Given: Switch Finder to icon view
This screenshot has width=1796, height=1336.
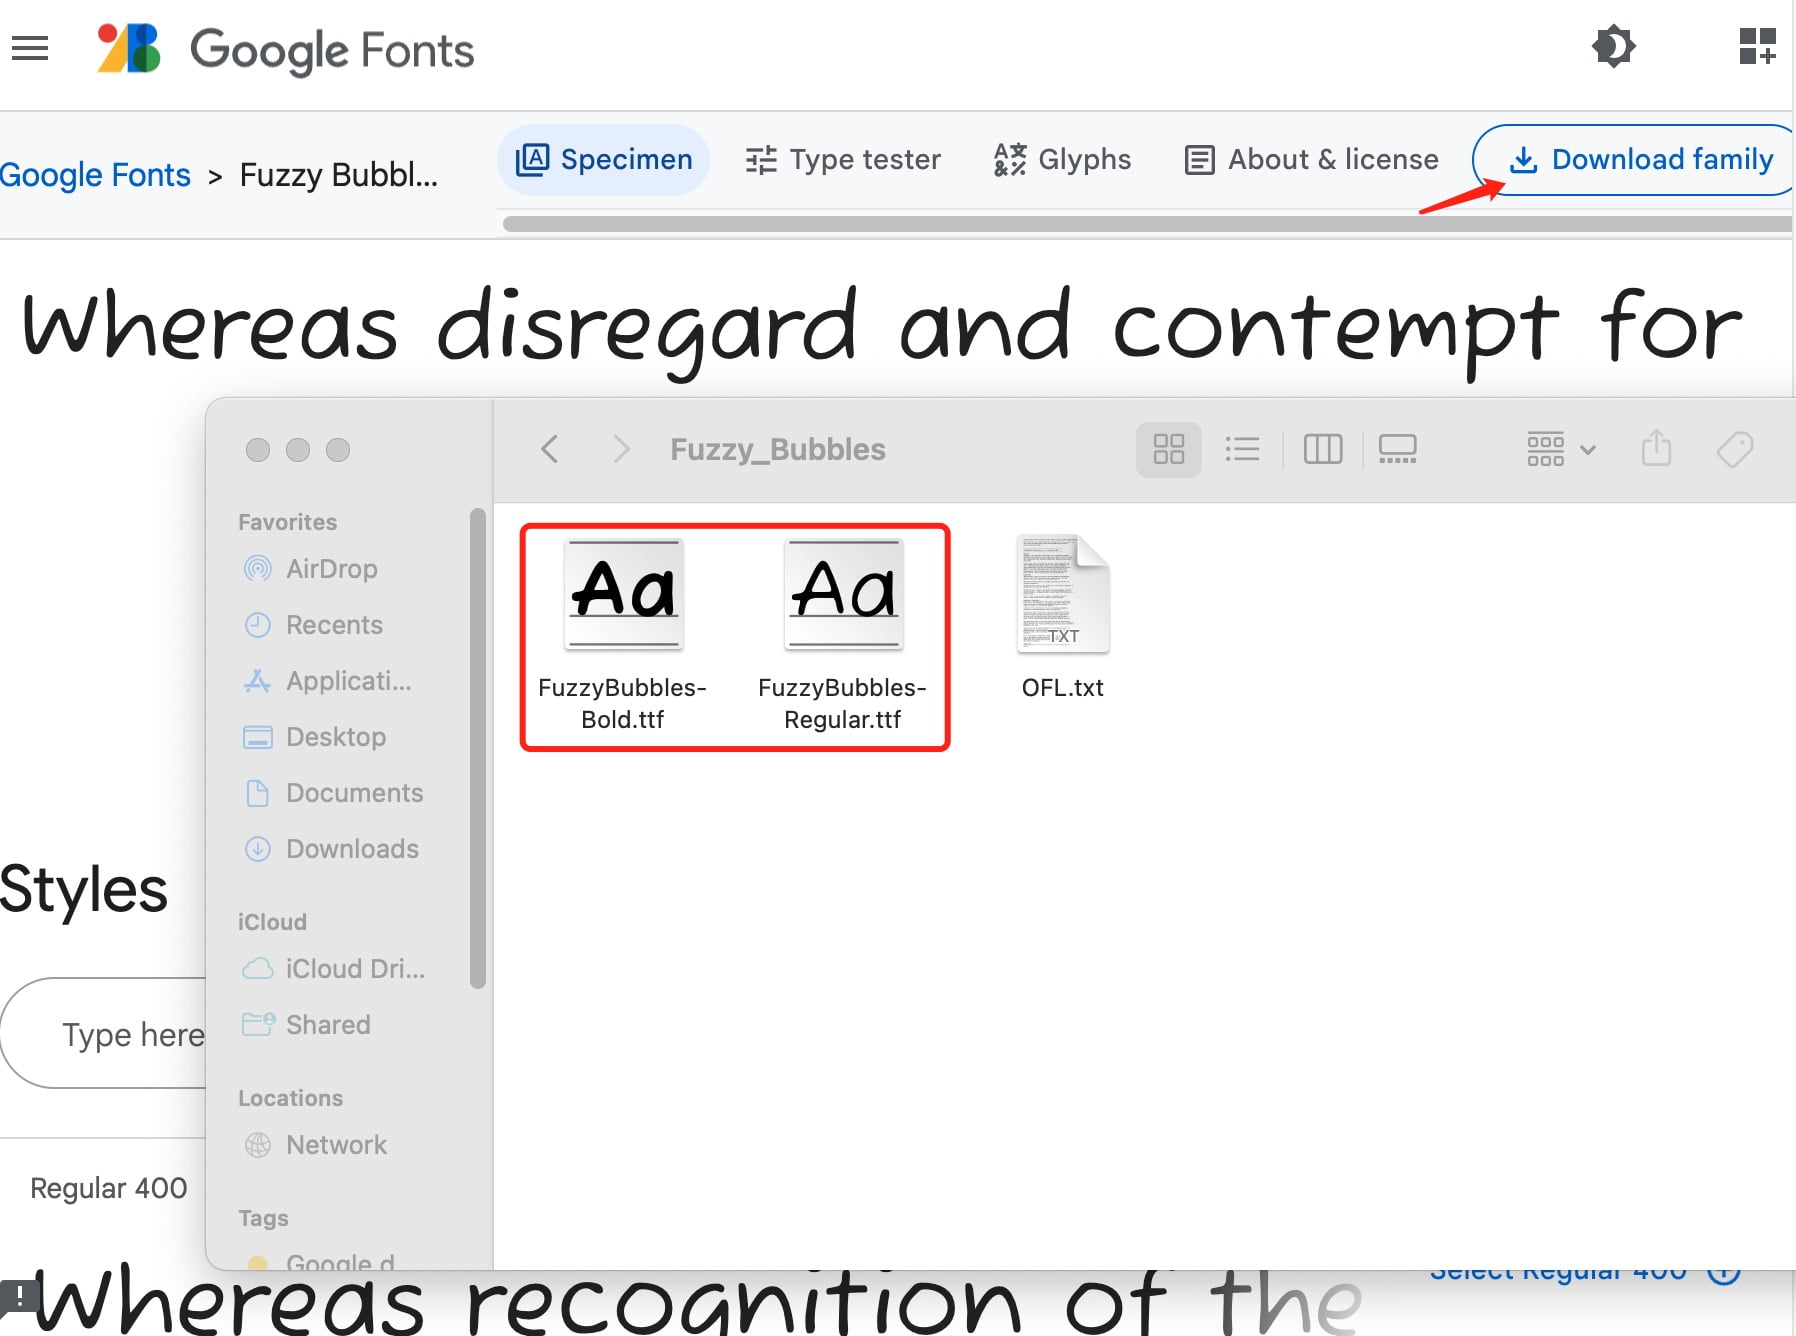Looking at the screenshot, I should (x=1168, y=449).
